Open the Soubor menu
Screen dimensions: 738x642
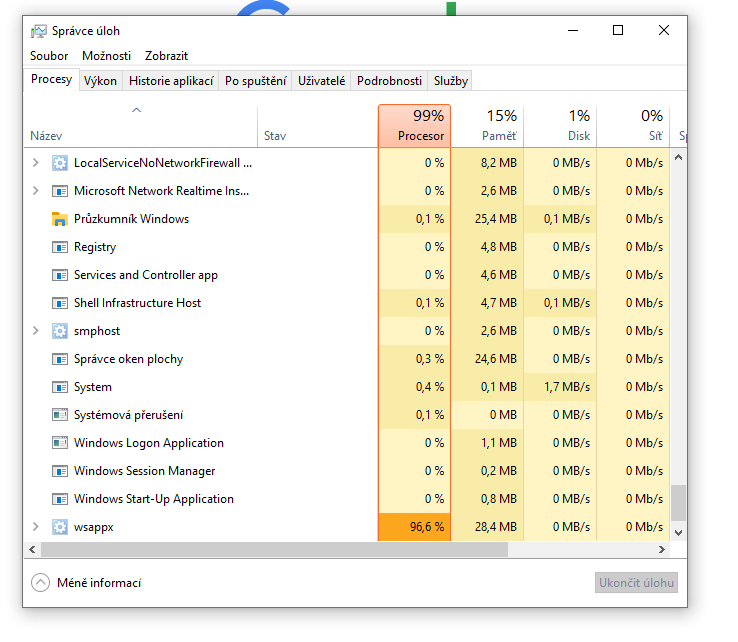[49, 56]
